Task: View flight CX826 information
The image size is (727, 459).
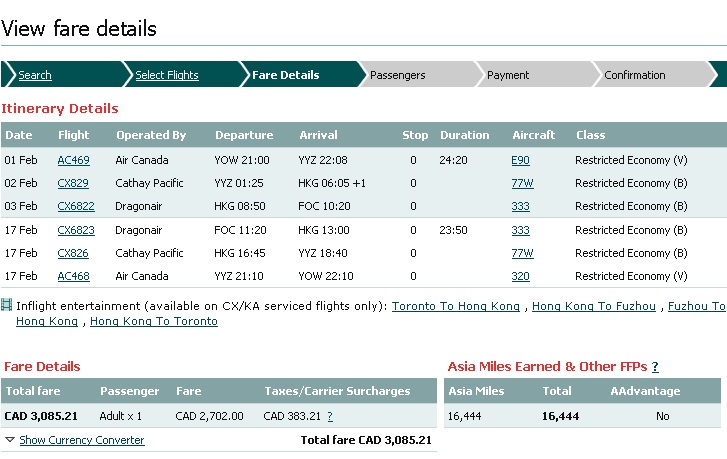Action: [x=73, y=253]
